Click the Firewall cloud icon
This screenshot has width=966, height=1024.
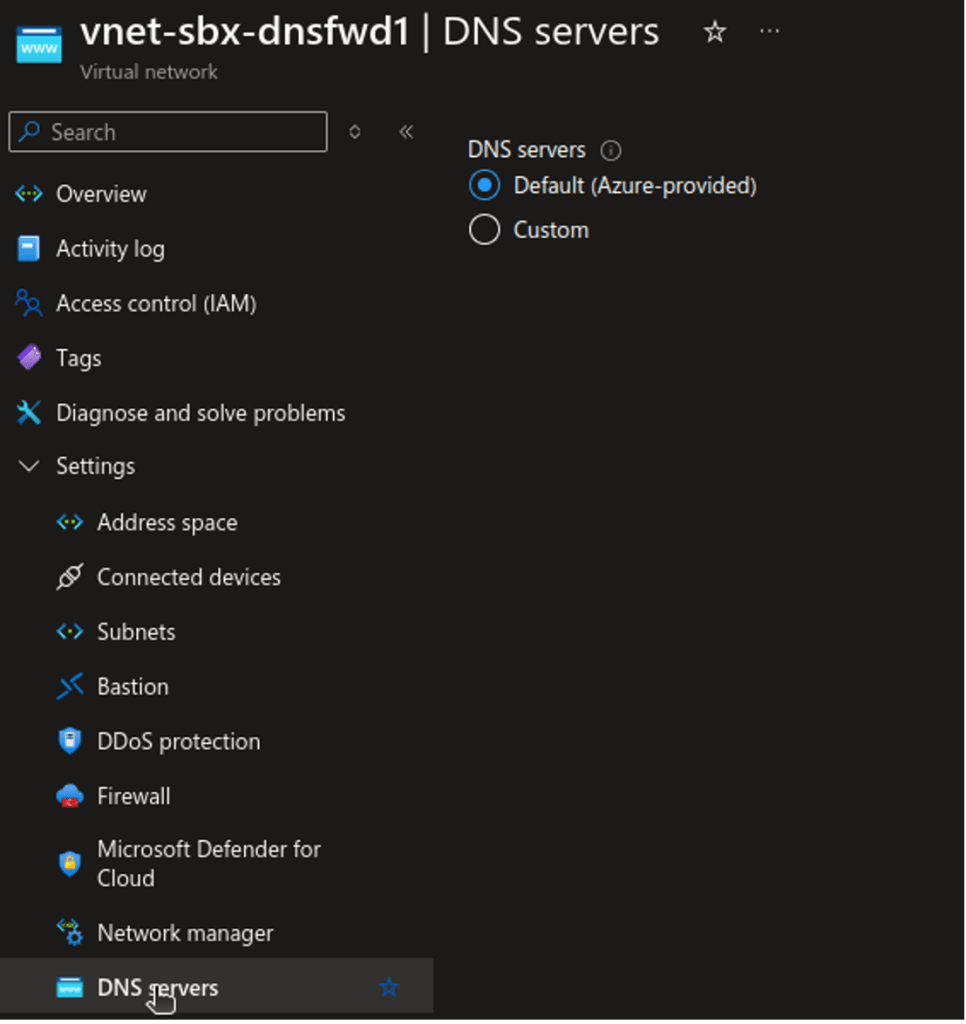[69, 795]
